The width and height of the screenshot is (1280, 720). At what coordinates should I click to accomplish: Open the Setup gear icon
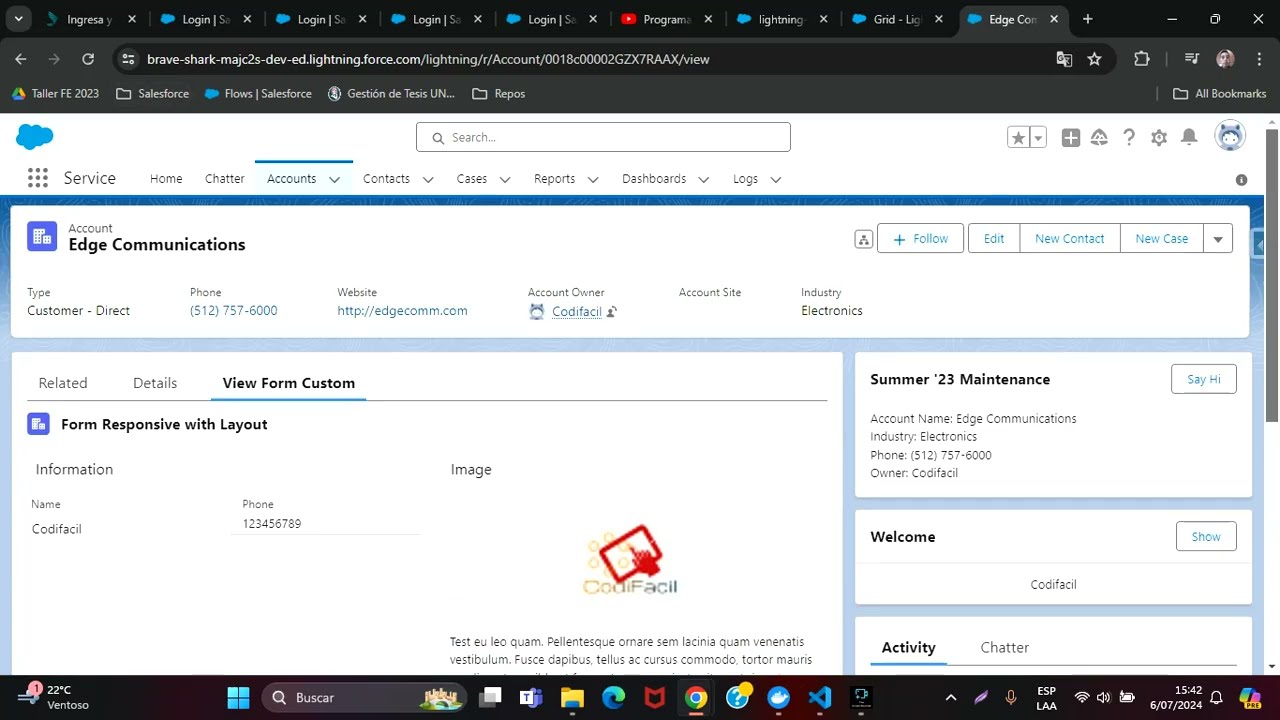click(1159, 138)
